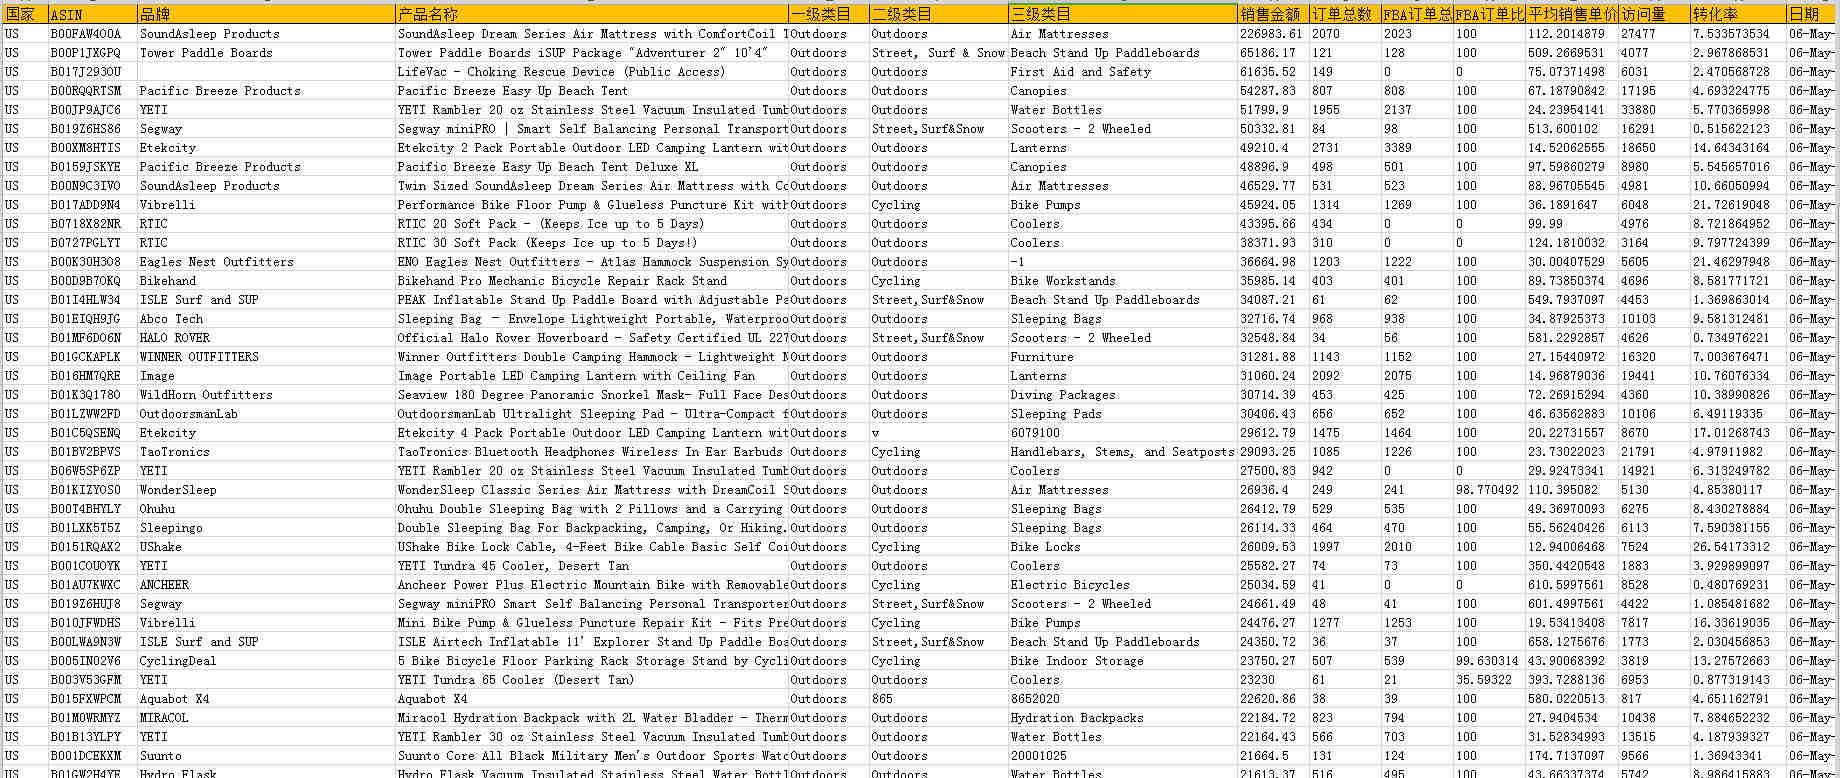Click the empty brand cell in the LifeVac row
The width and height of the screenshot is (1840, 778).
(x=266, y=72)
